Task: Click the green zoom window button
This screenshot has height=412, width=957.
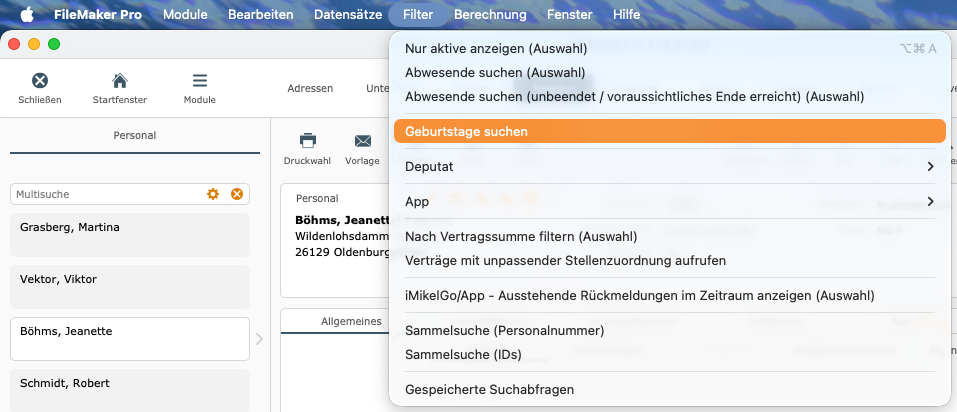Action: coord(54,44)
